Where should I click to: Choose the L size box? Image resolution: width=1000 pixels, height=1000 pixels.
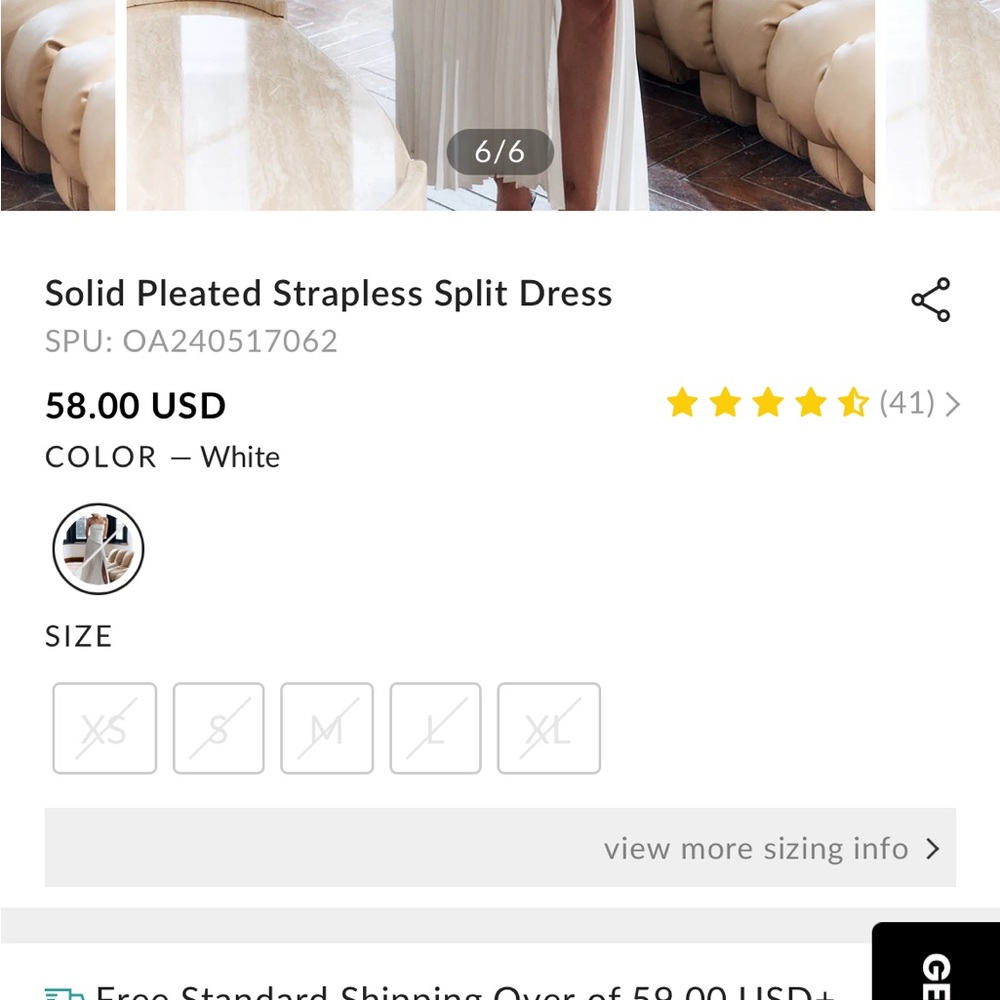(x=435, y=729)
